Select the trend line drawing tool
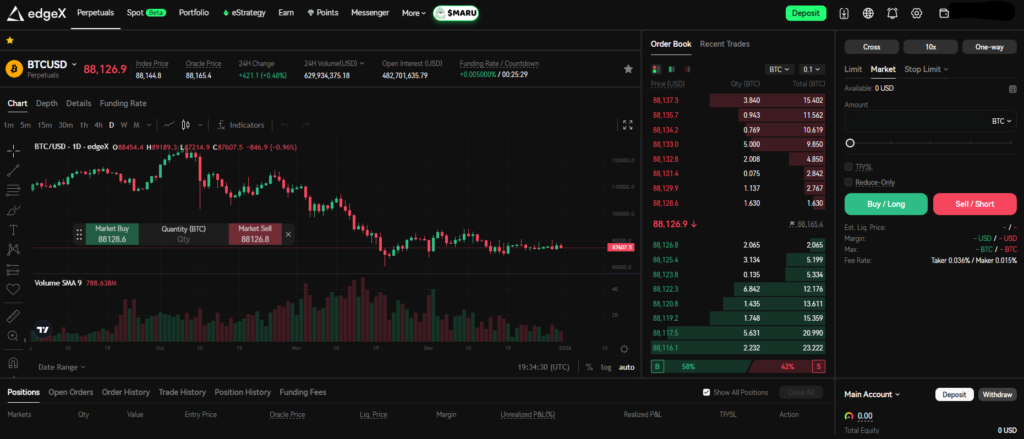Image resolution: width=1024 pixels, height=439 pixels. click(x=13, y=170)
